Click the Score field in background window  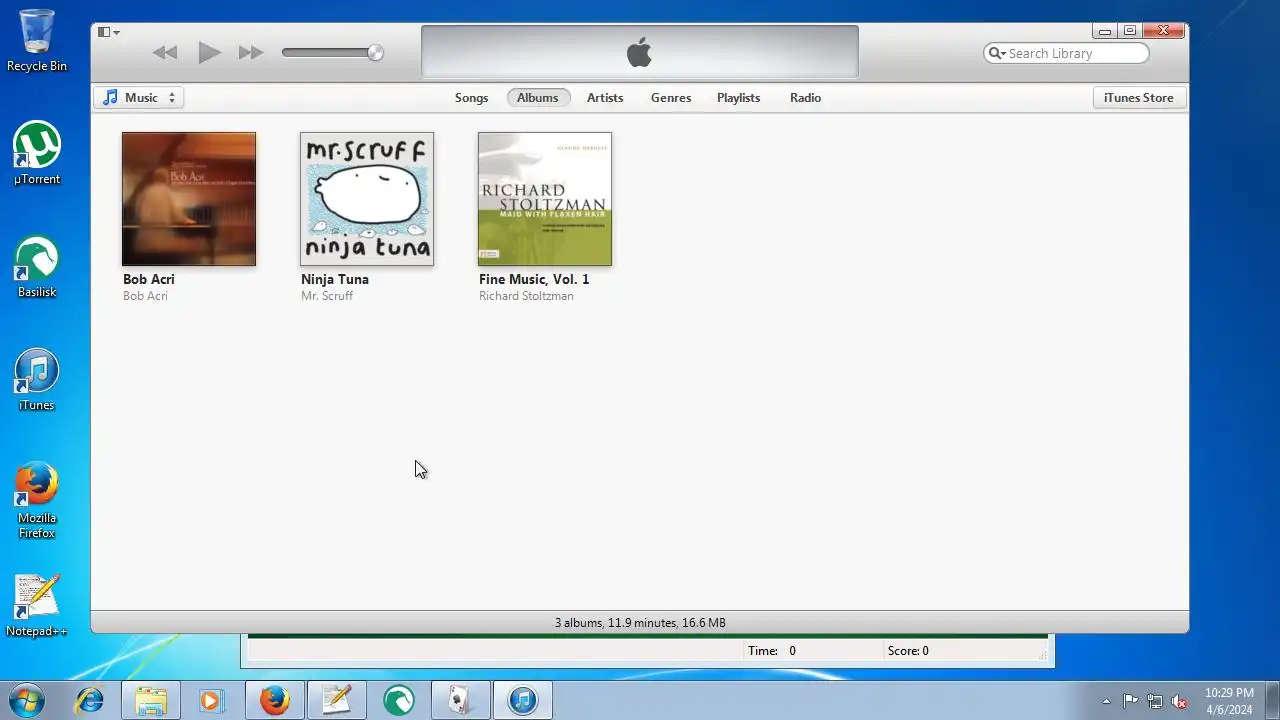pyautogui.click(x=908, y=650)
